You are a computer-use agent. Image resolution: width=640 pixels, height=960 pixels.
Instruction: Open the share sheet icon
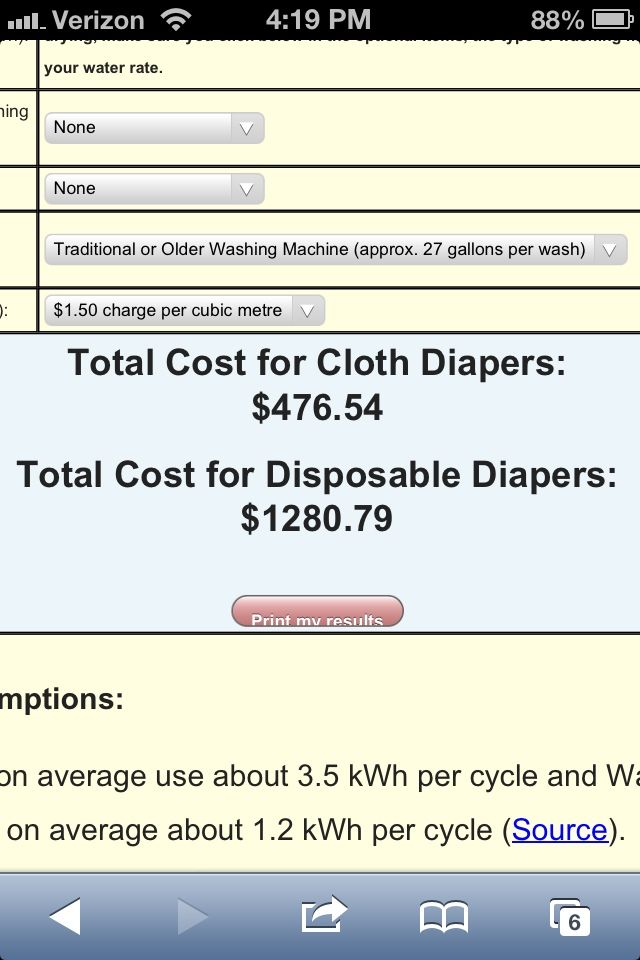click(x=324, y=915)
